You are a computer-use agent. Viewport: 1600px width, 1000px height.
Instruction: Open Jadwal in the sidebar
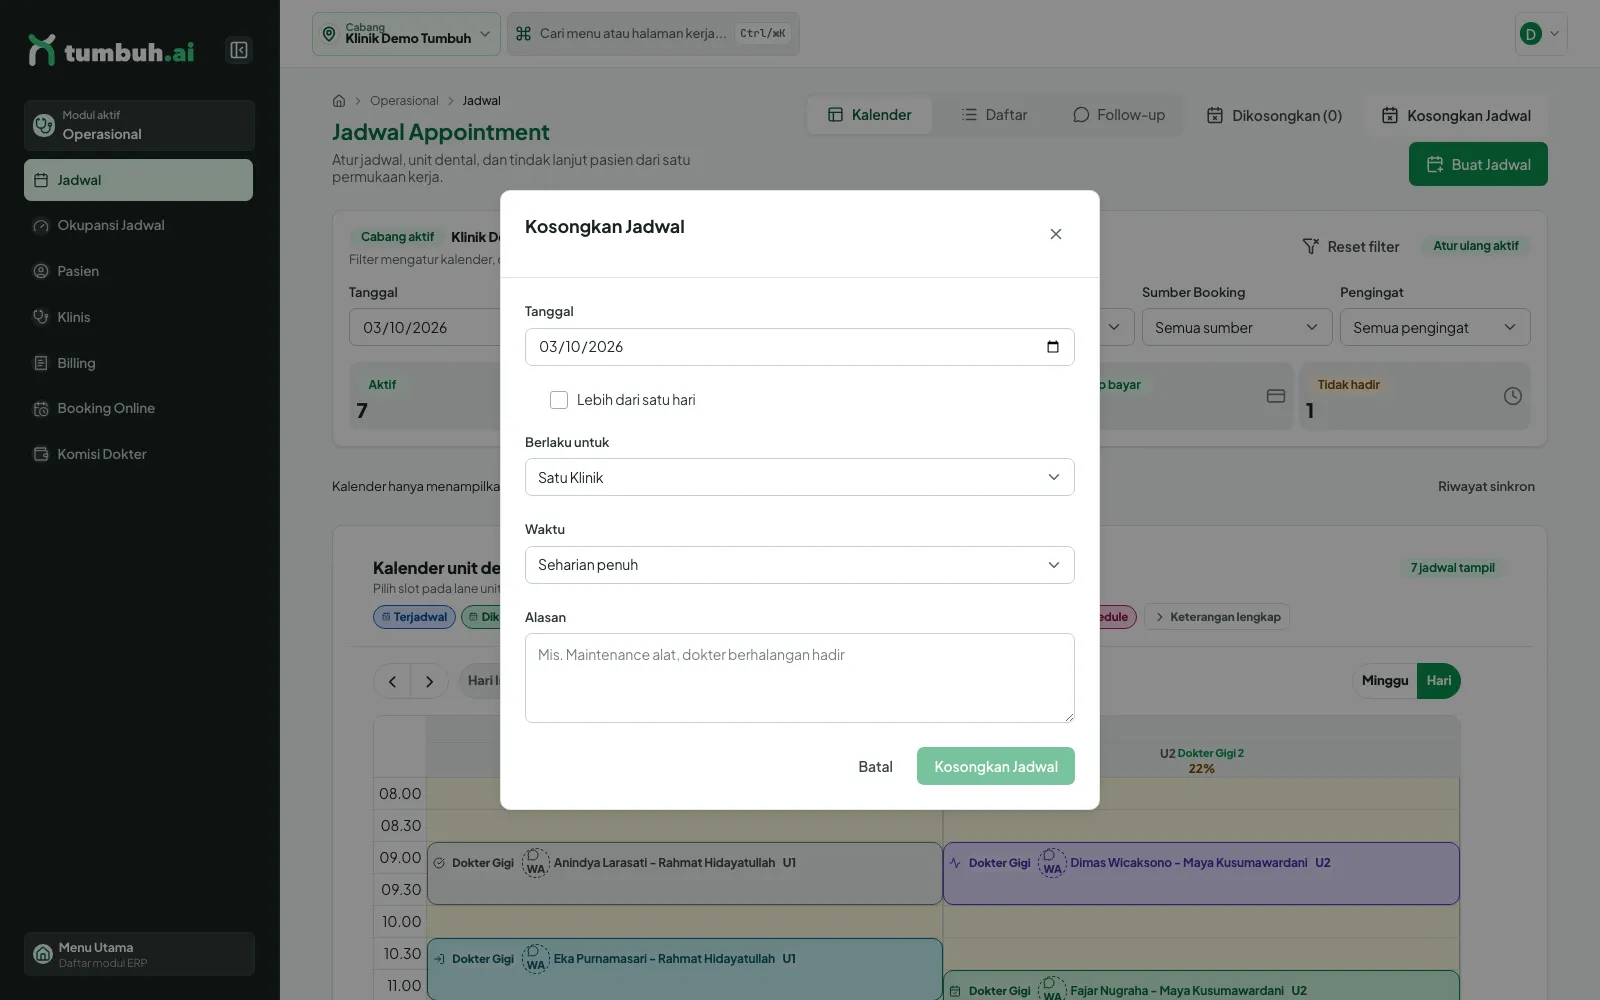[x=138, y=180]
